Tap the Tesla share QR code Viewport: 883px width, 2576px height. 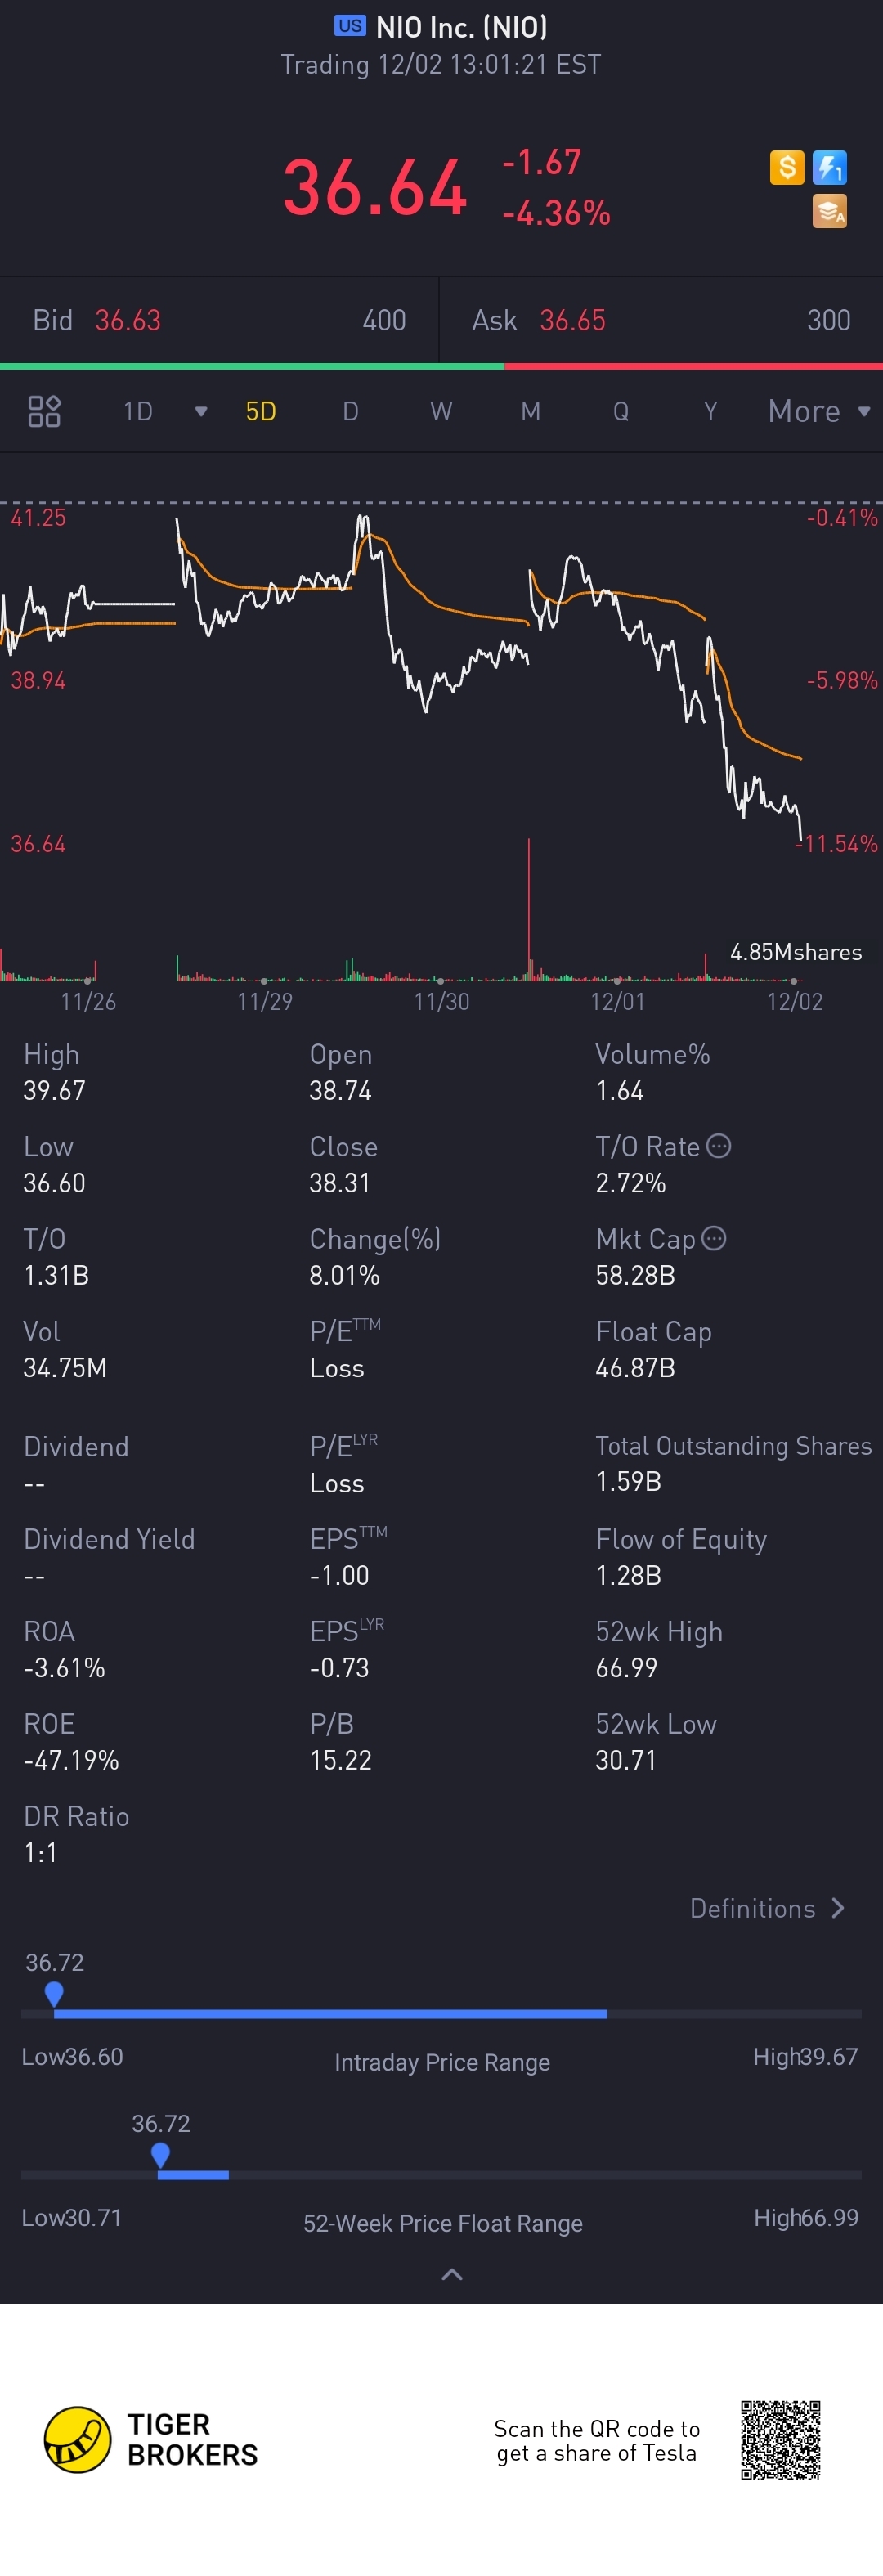pyautogui.click(x=781, y=2439)
